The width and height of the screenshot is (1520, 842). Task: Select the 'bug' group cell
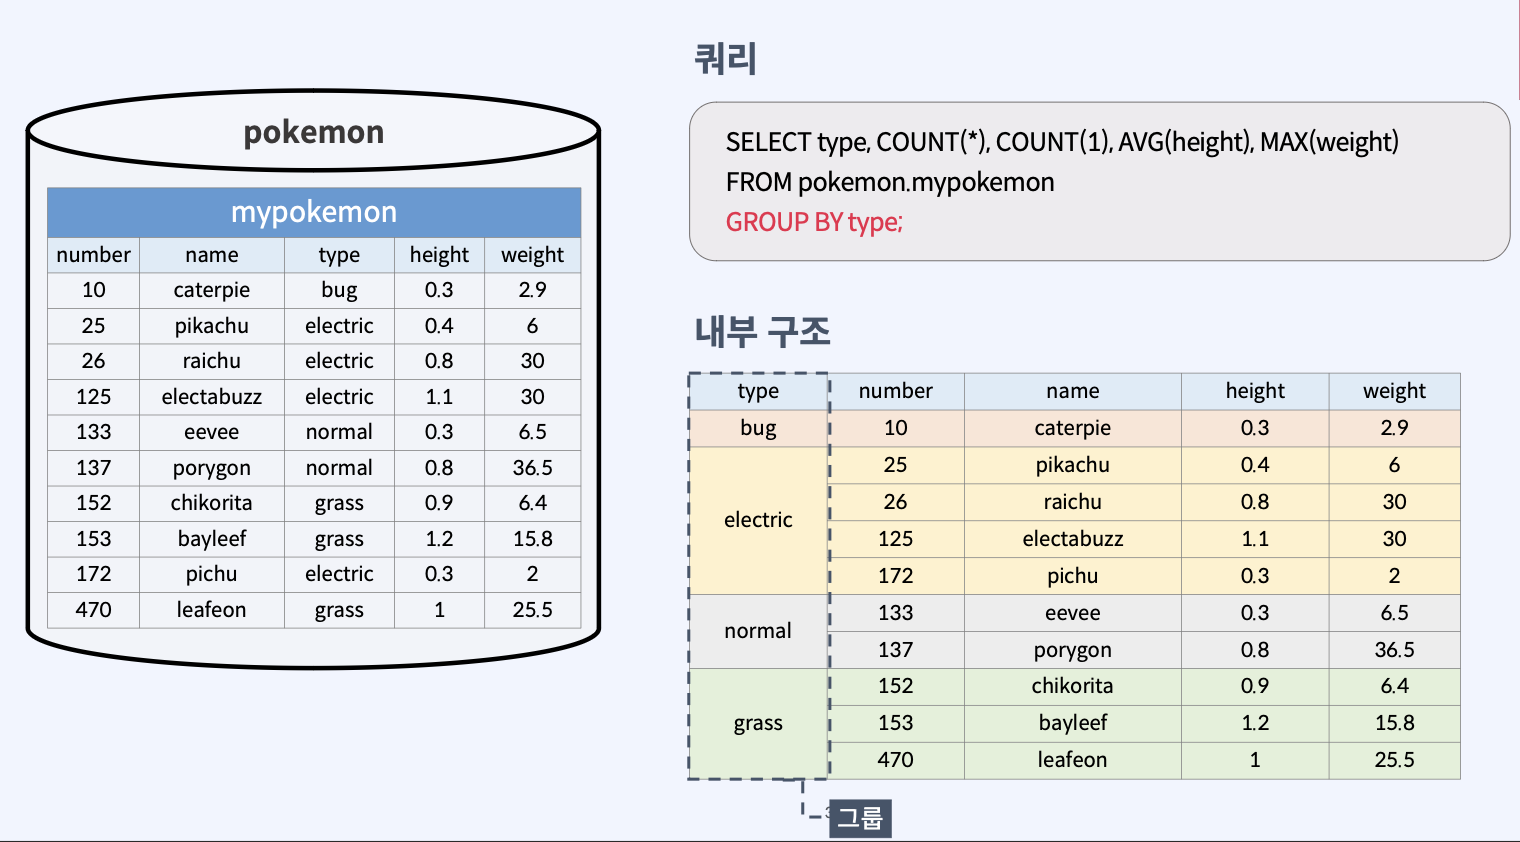point(758,428)
